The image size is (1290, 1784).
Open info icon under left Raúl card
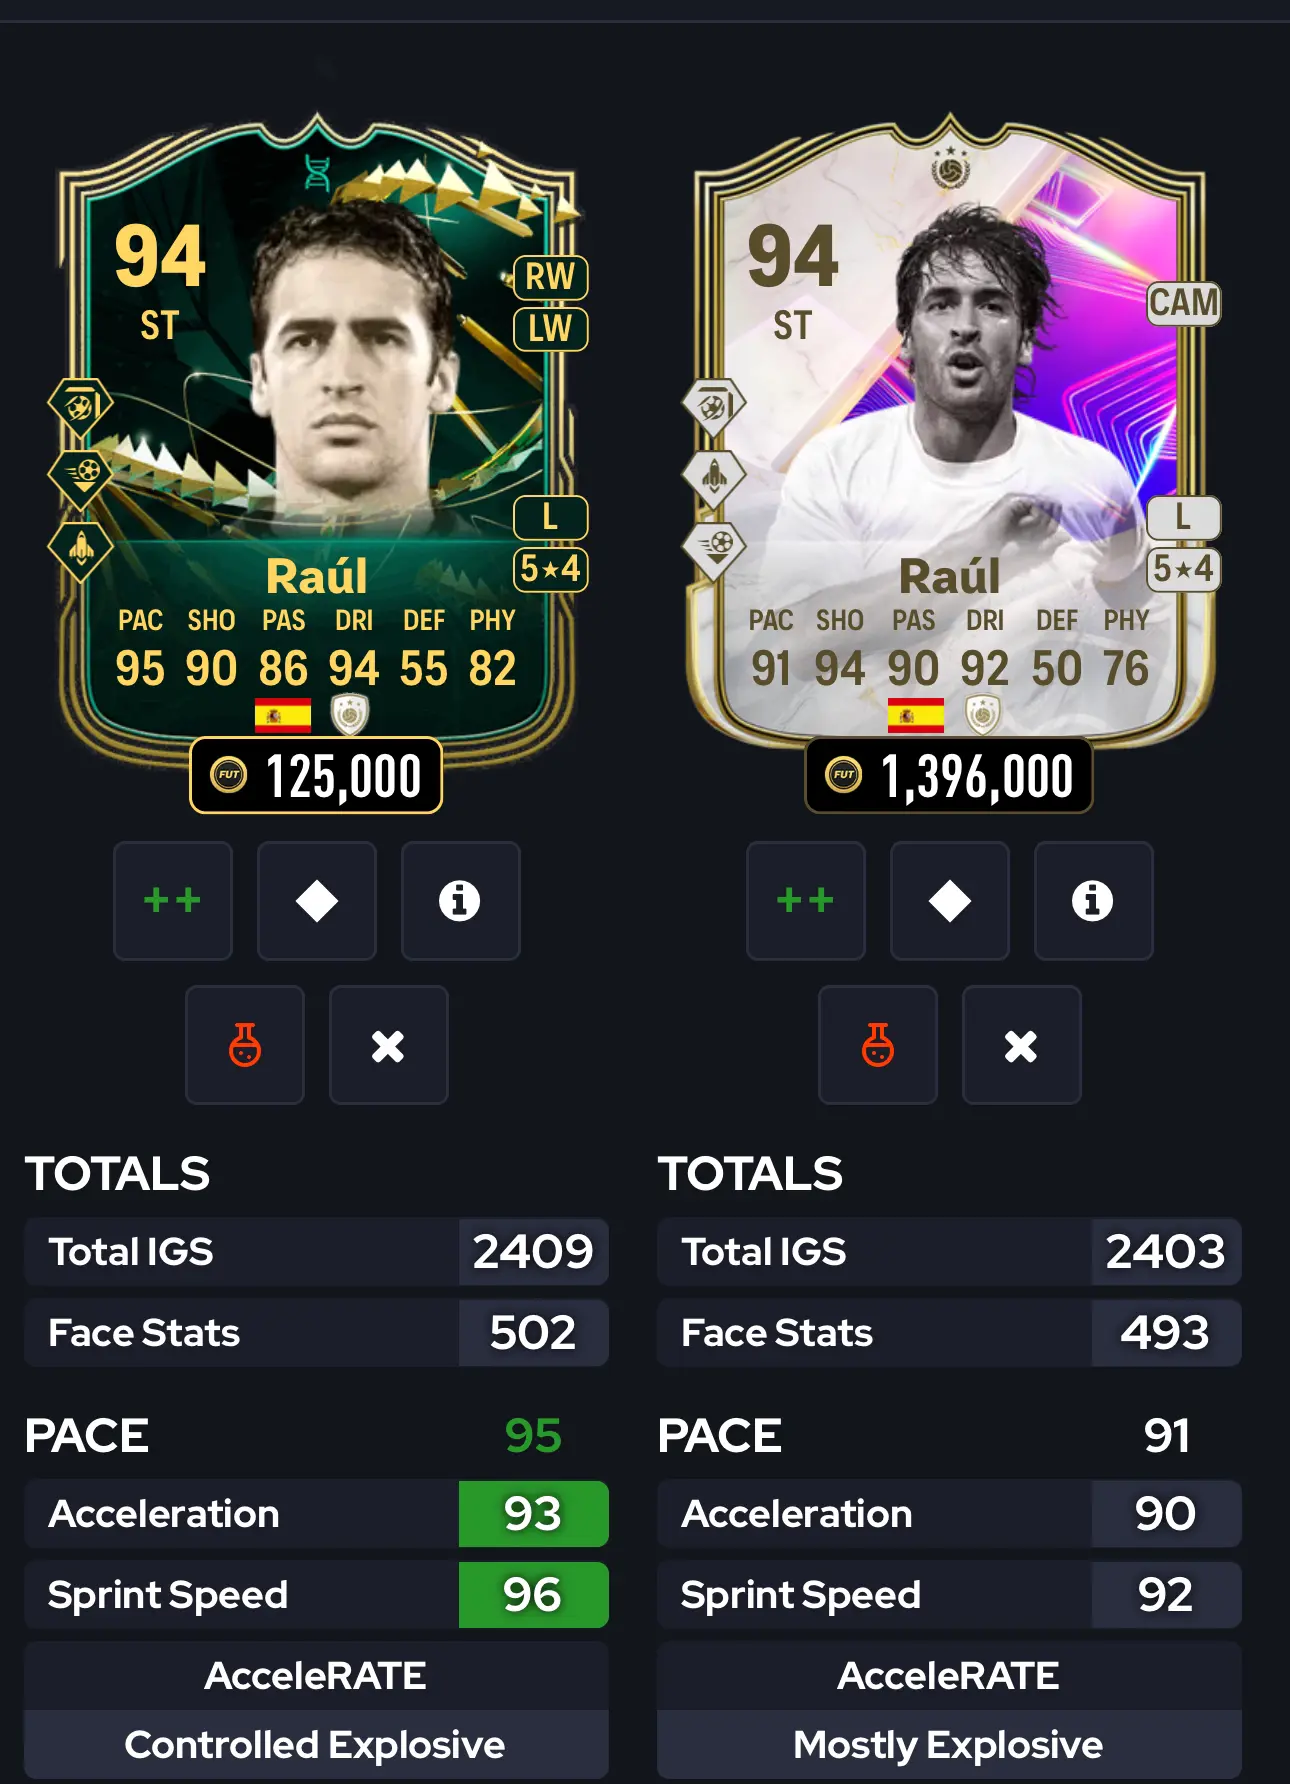click(461, 901)
